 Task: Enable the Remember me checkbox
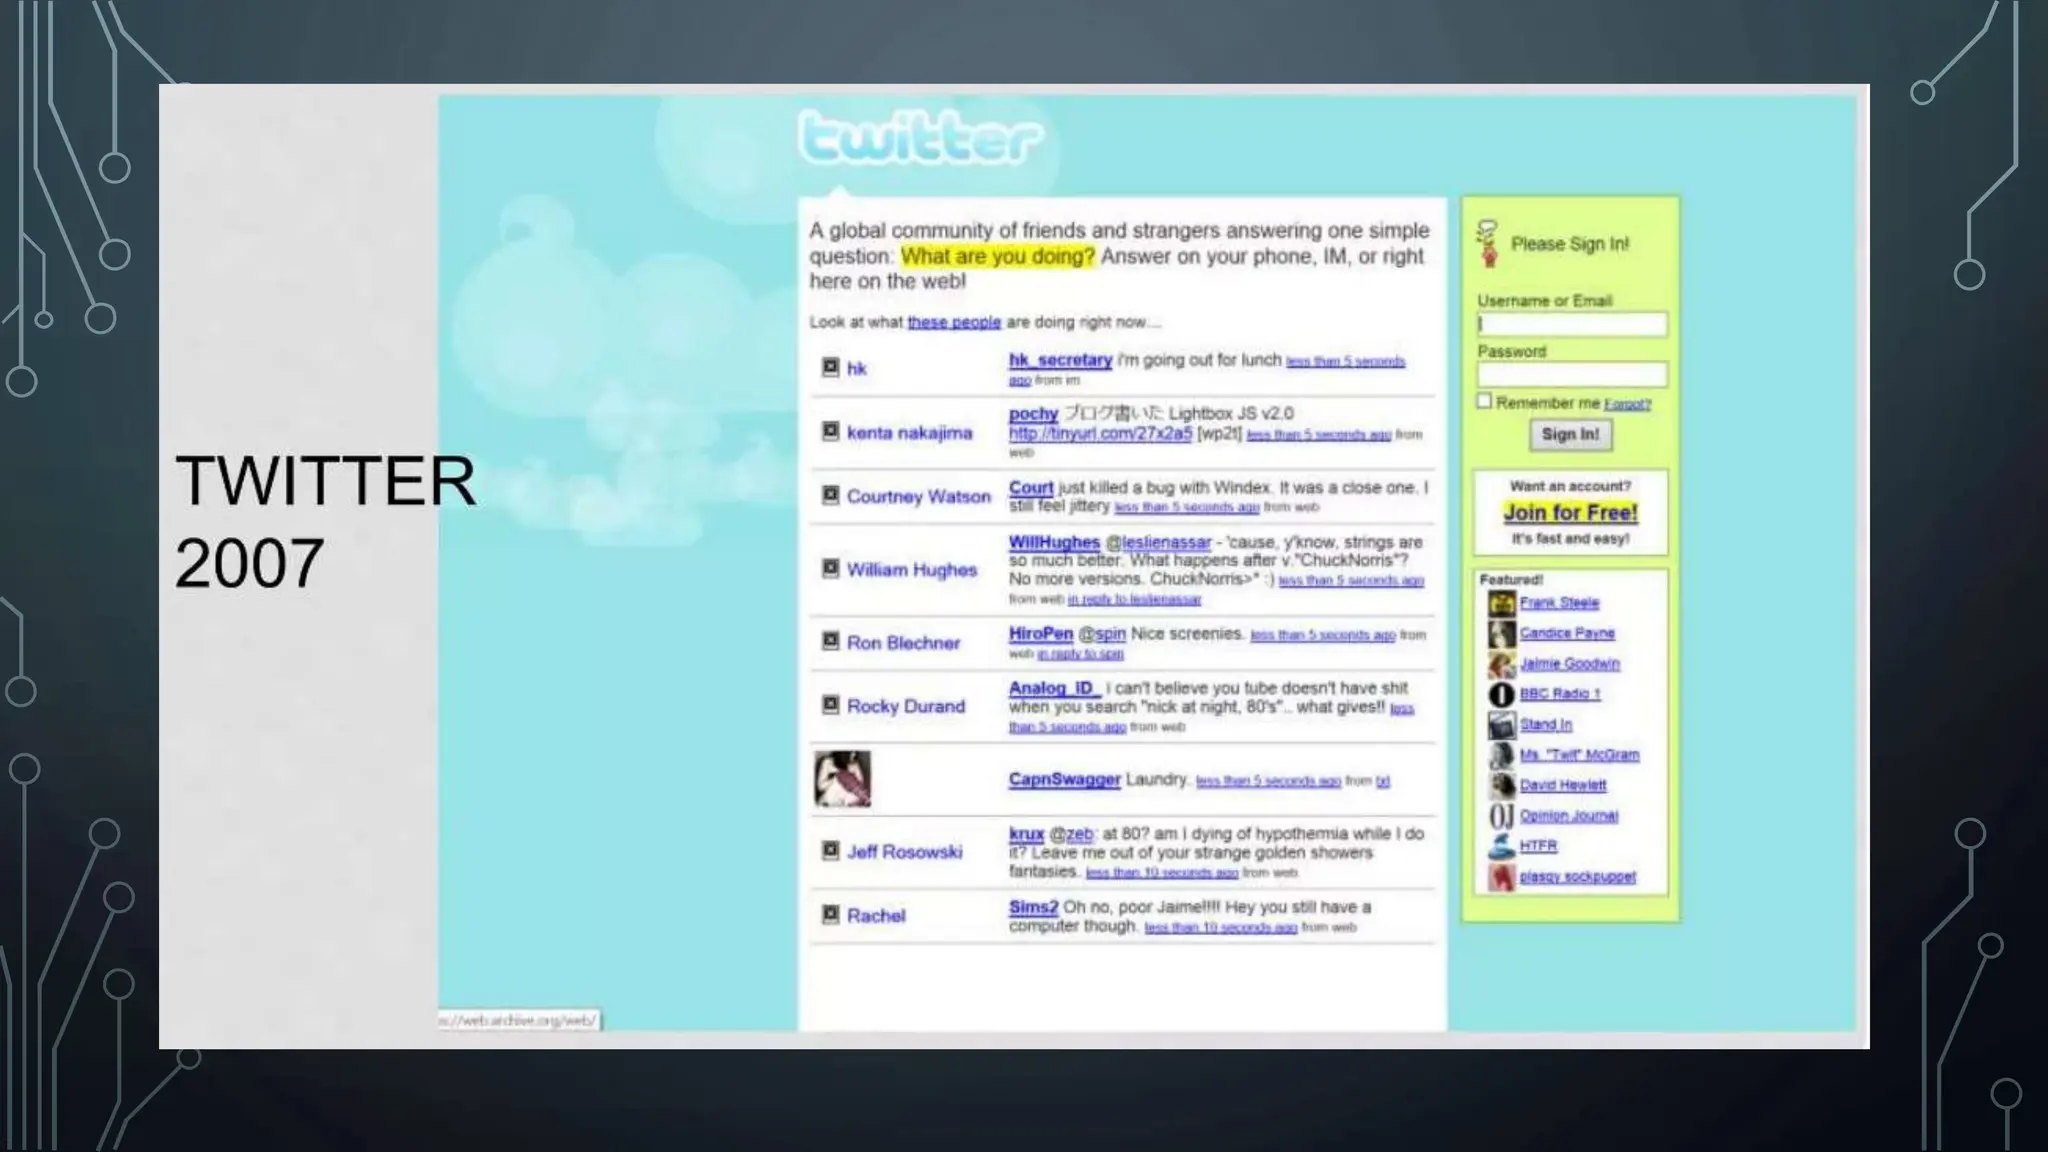tap(1485, 401)
